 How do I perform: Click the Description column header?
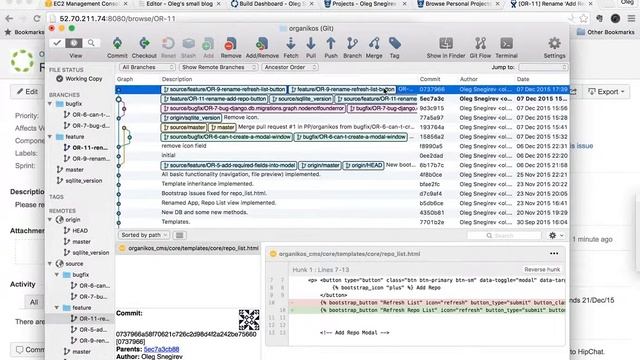click(177, 79)
